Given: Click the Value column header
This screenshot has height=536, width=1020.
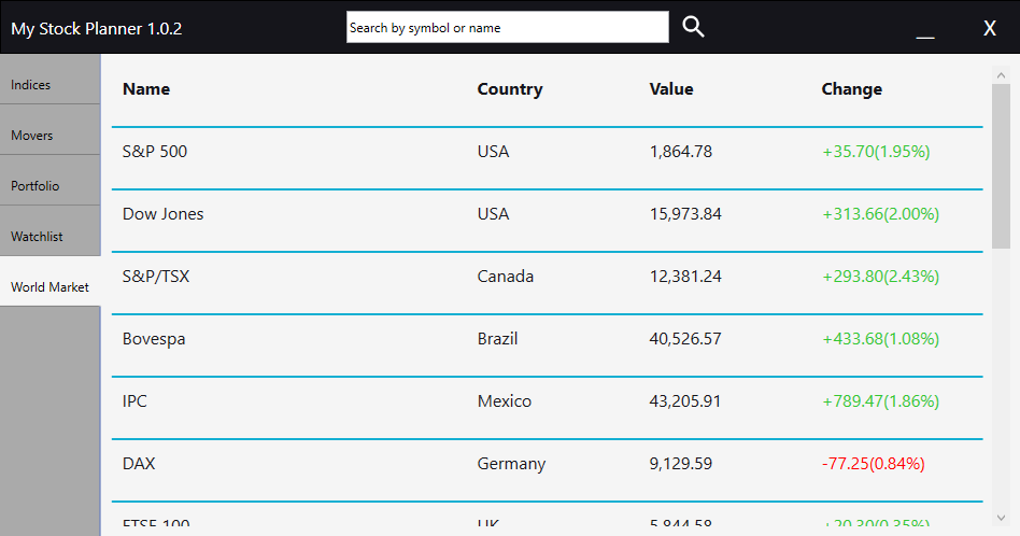Looking at the screenshot, I should pos(671,89).
